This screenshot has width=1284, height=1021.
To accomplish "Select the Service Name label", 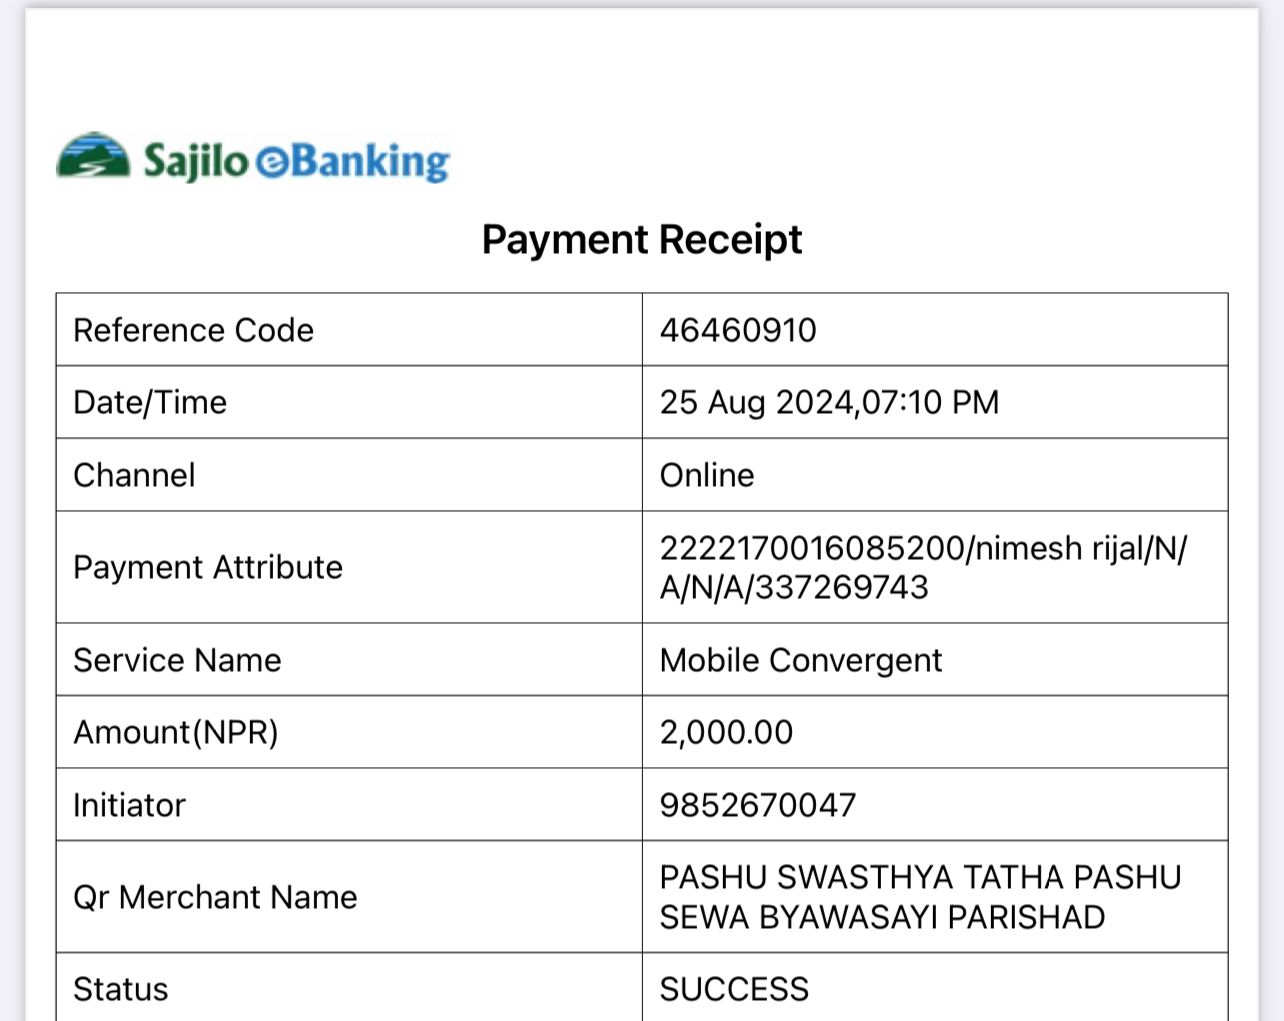I will [x=177, y=660].
